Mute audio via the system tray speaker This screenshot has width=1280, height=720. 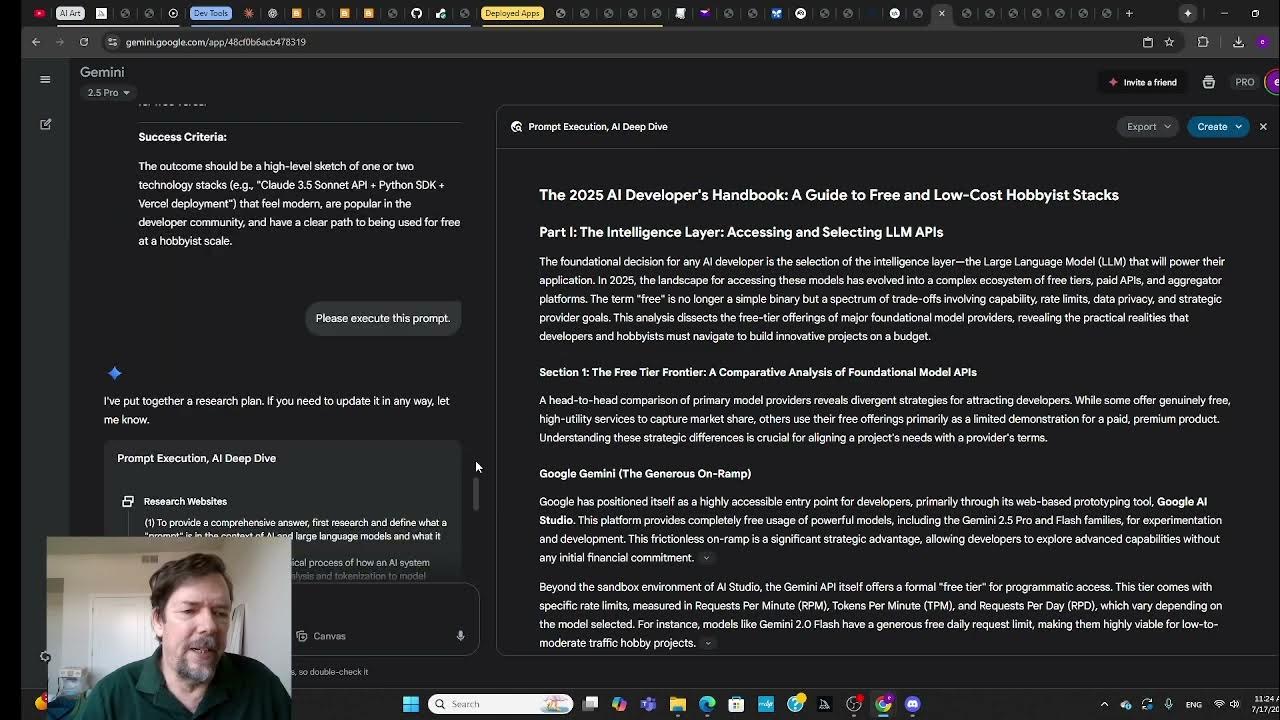pyautogui.click(x=1236, y=704)
